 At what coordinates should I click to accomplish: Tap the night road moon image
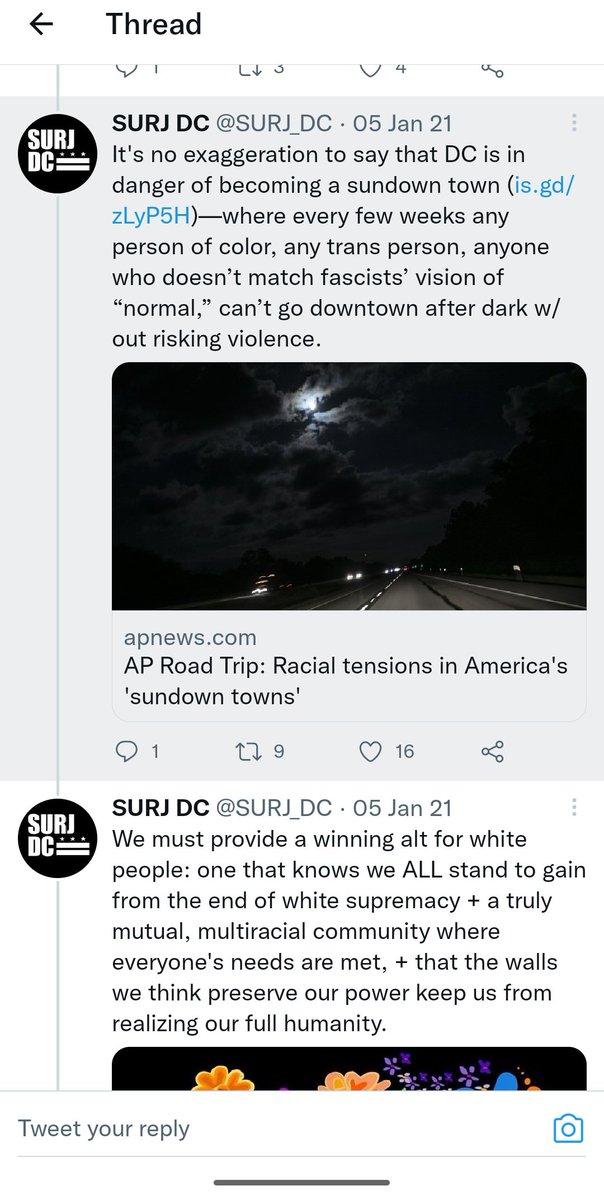pos(348,486)
